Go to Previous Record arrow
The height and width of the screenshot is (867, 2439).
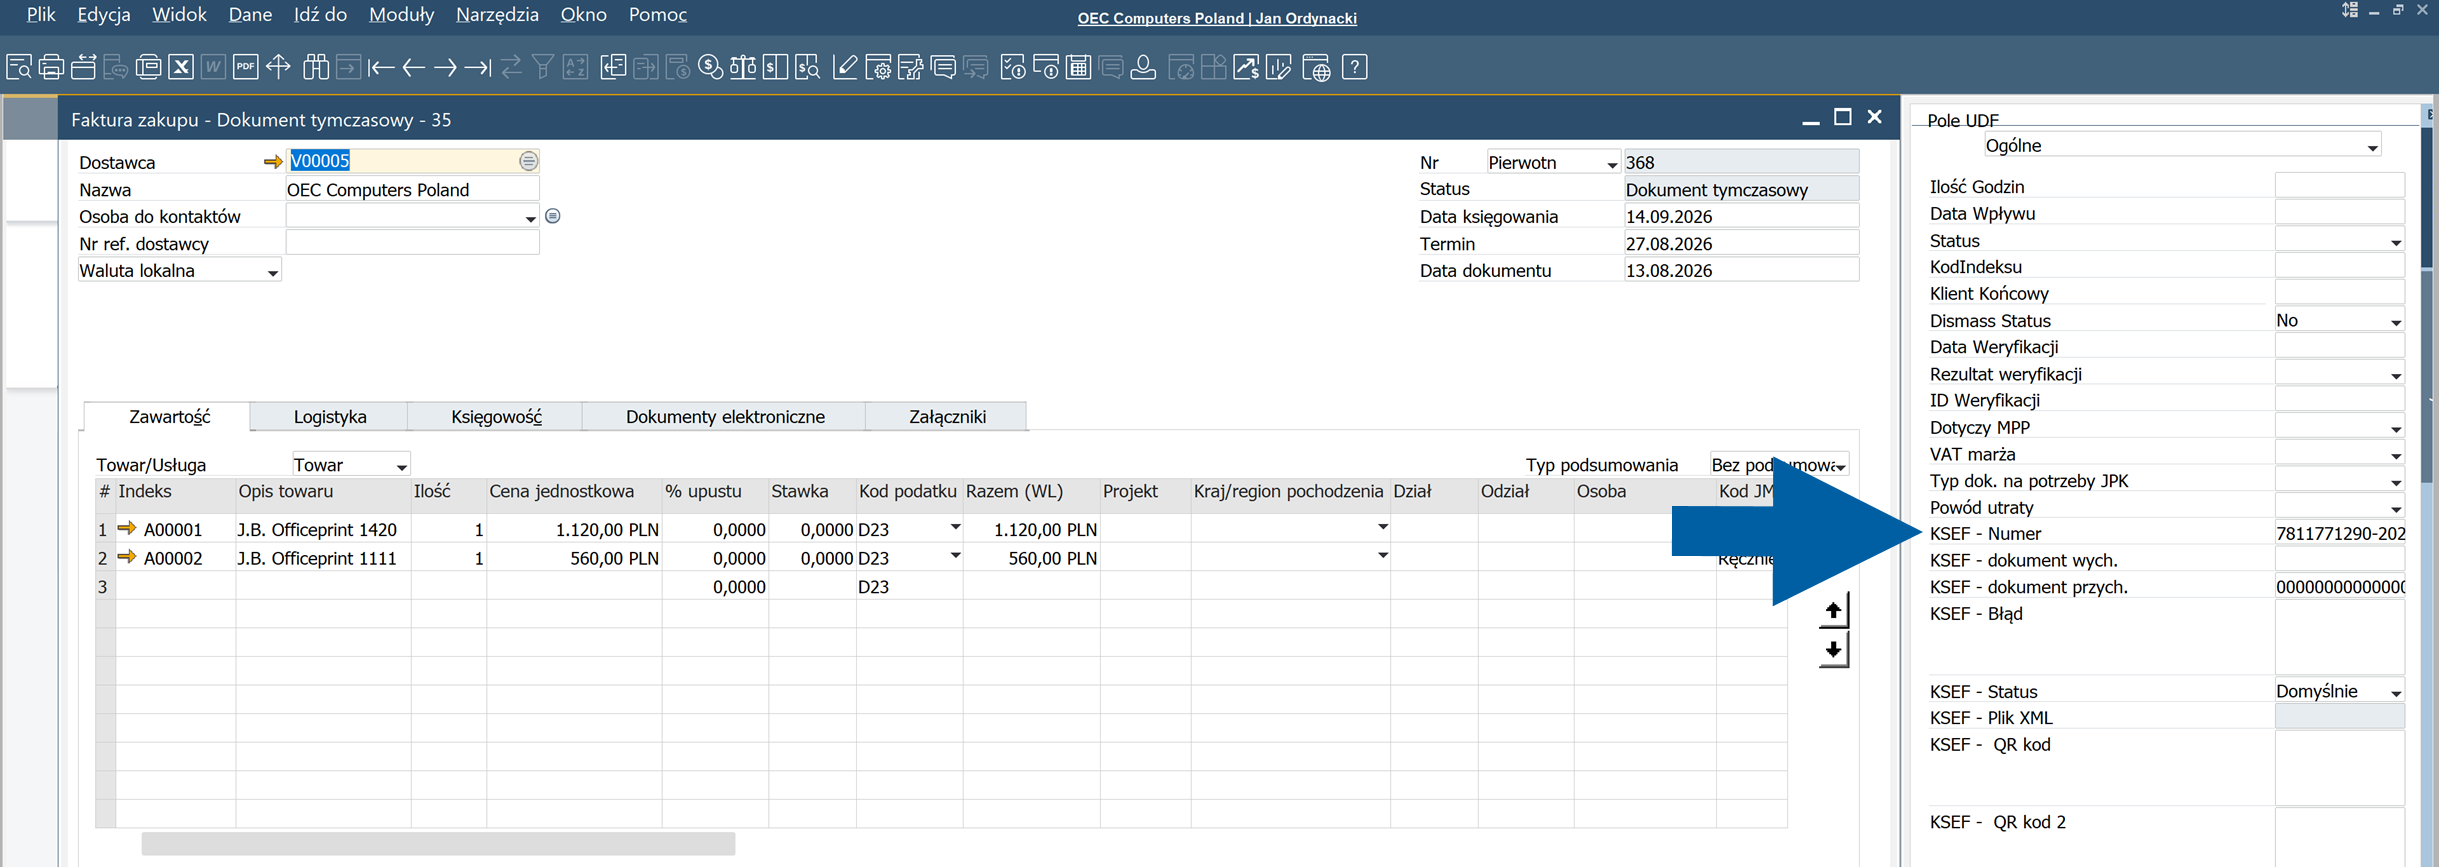(413, 67)
